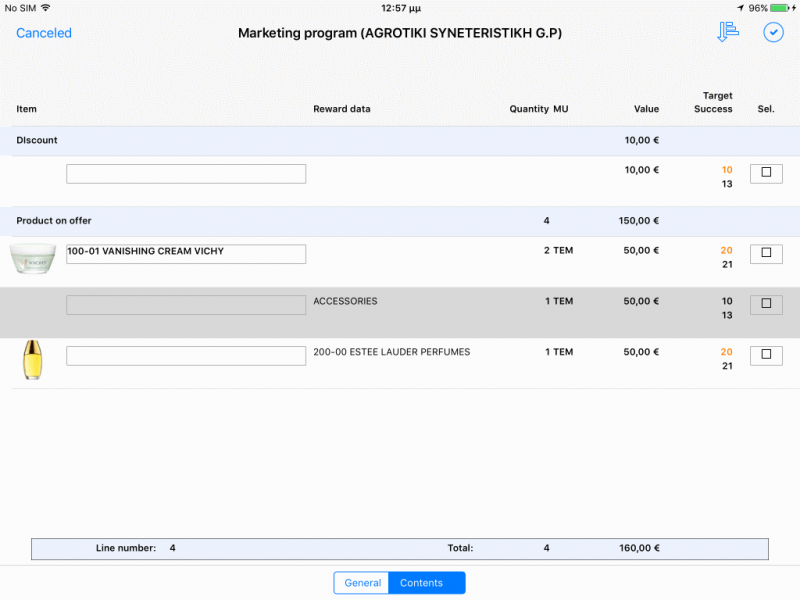Viewport: 800px width, 600px height.
Task: Tap the 160,00 € total value
Action: 639,548
